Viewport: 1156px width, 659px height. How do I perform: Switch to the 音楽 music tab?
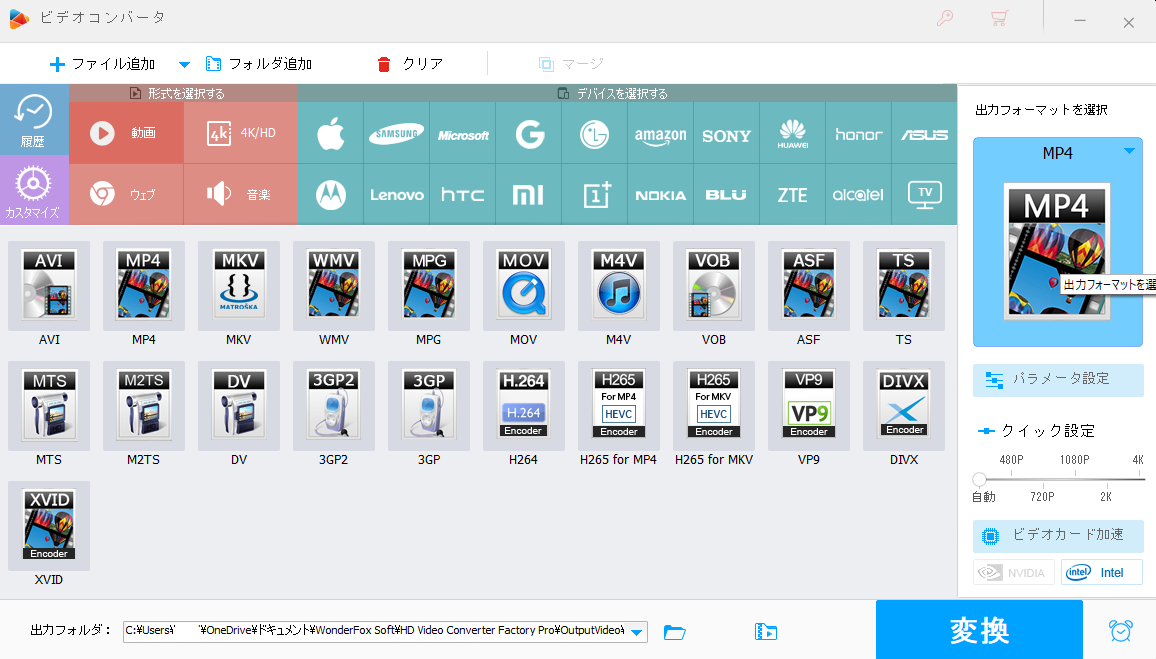pos(241,195)
